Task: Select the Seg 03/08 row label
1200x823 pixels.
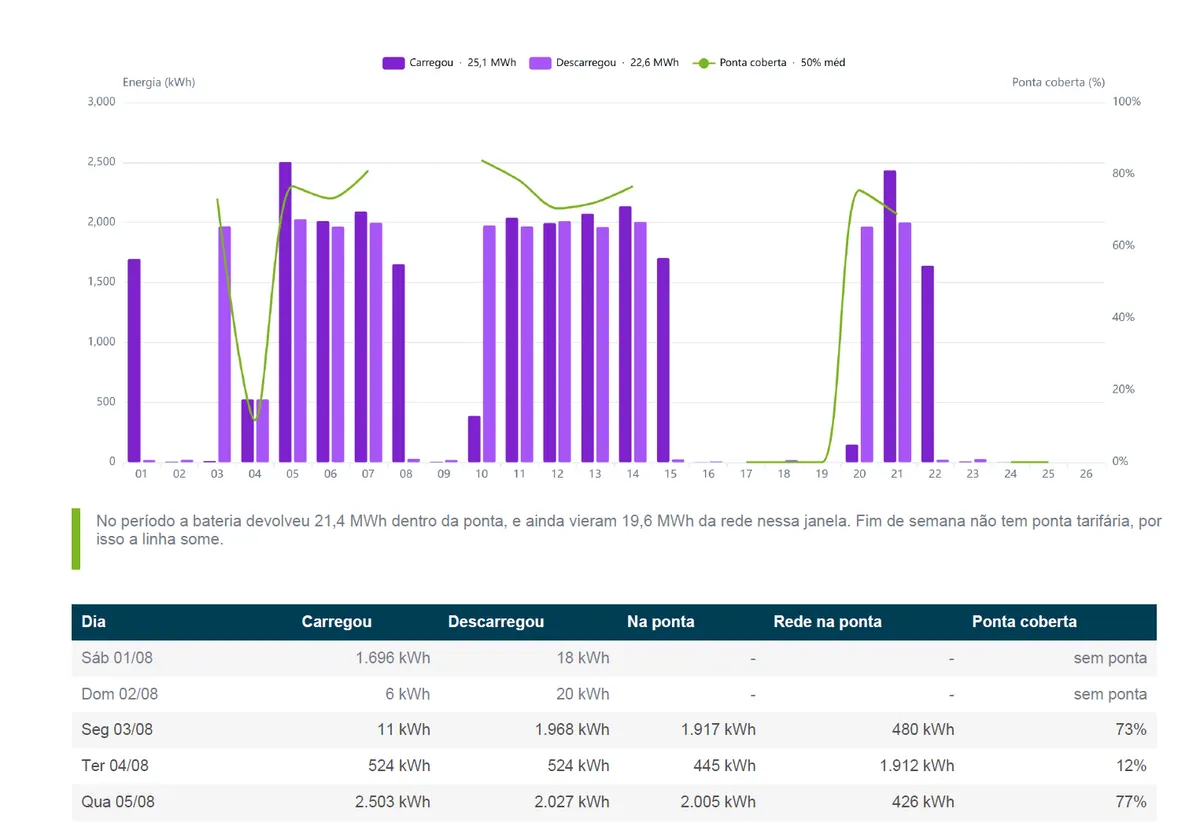Action: tap(117, 730)
